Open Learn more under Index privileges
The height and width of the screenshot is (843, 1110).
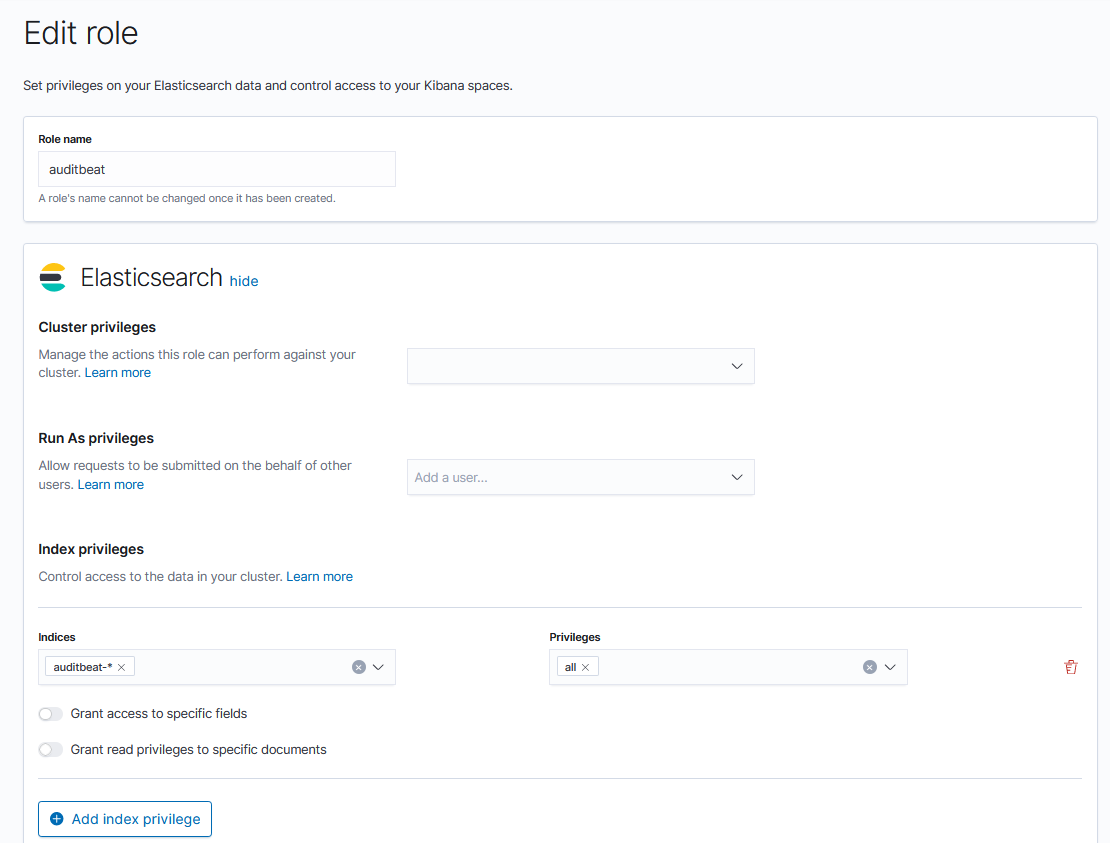[319, 577]
